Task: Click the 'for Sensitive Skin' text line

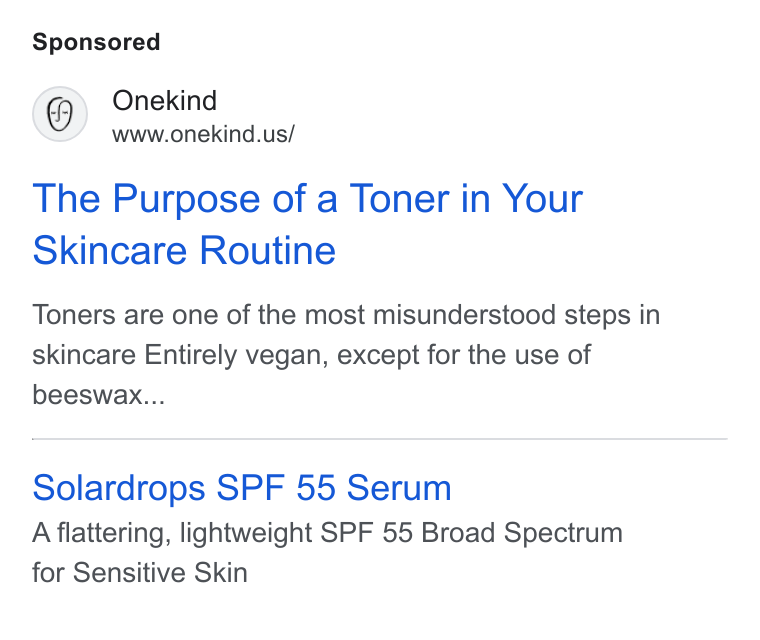Action: point(140,573)
